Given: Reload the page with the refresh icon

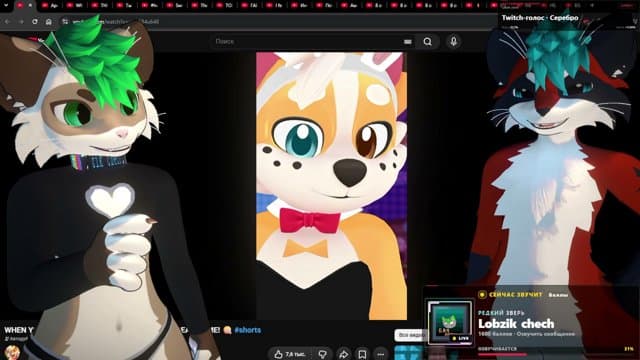Looking at the screenshot, I should [35, 21].
